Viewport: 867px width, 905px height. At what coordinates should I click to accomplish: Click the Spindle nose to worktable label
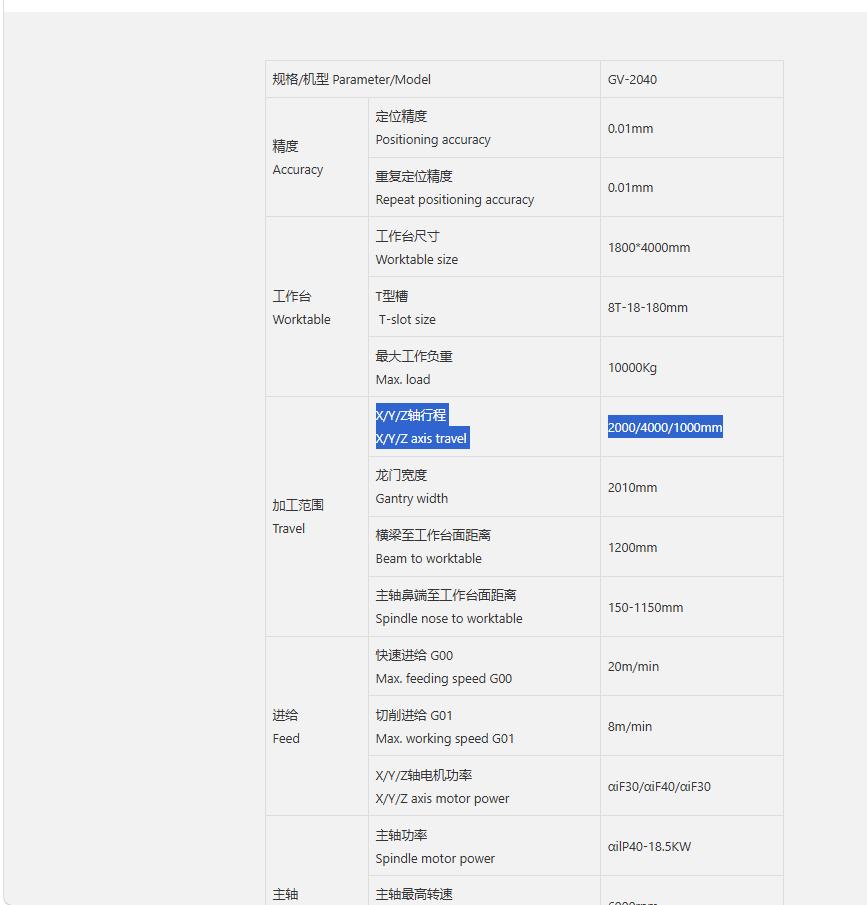pyautogui.click(x=449, y=619)
